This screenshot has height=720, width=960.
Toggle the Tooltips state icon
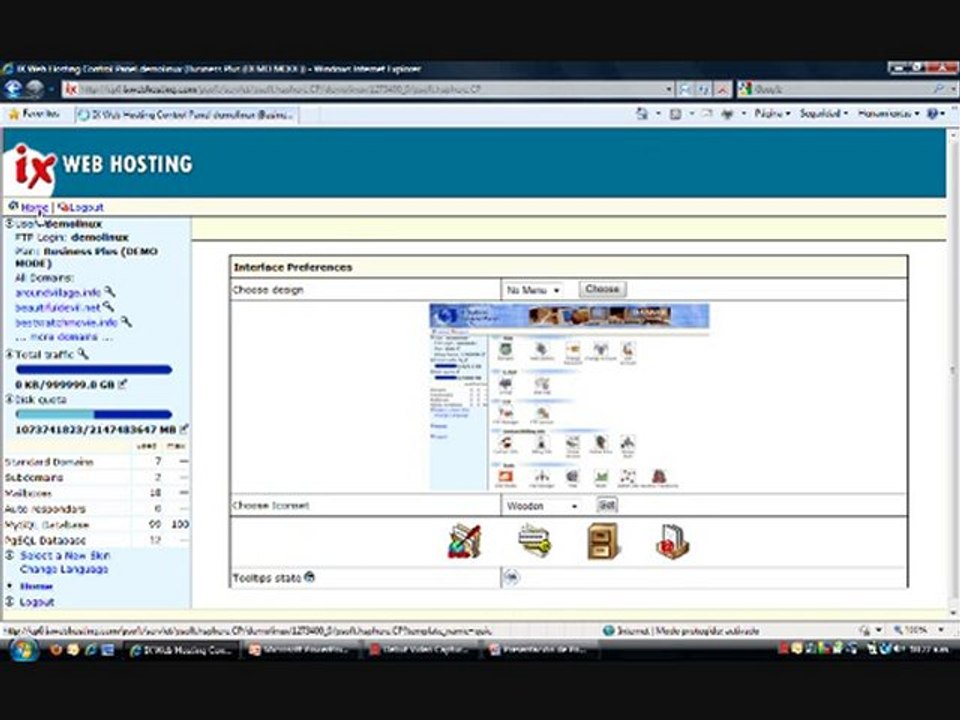512,577
